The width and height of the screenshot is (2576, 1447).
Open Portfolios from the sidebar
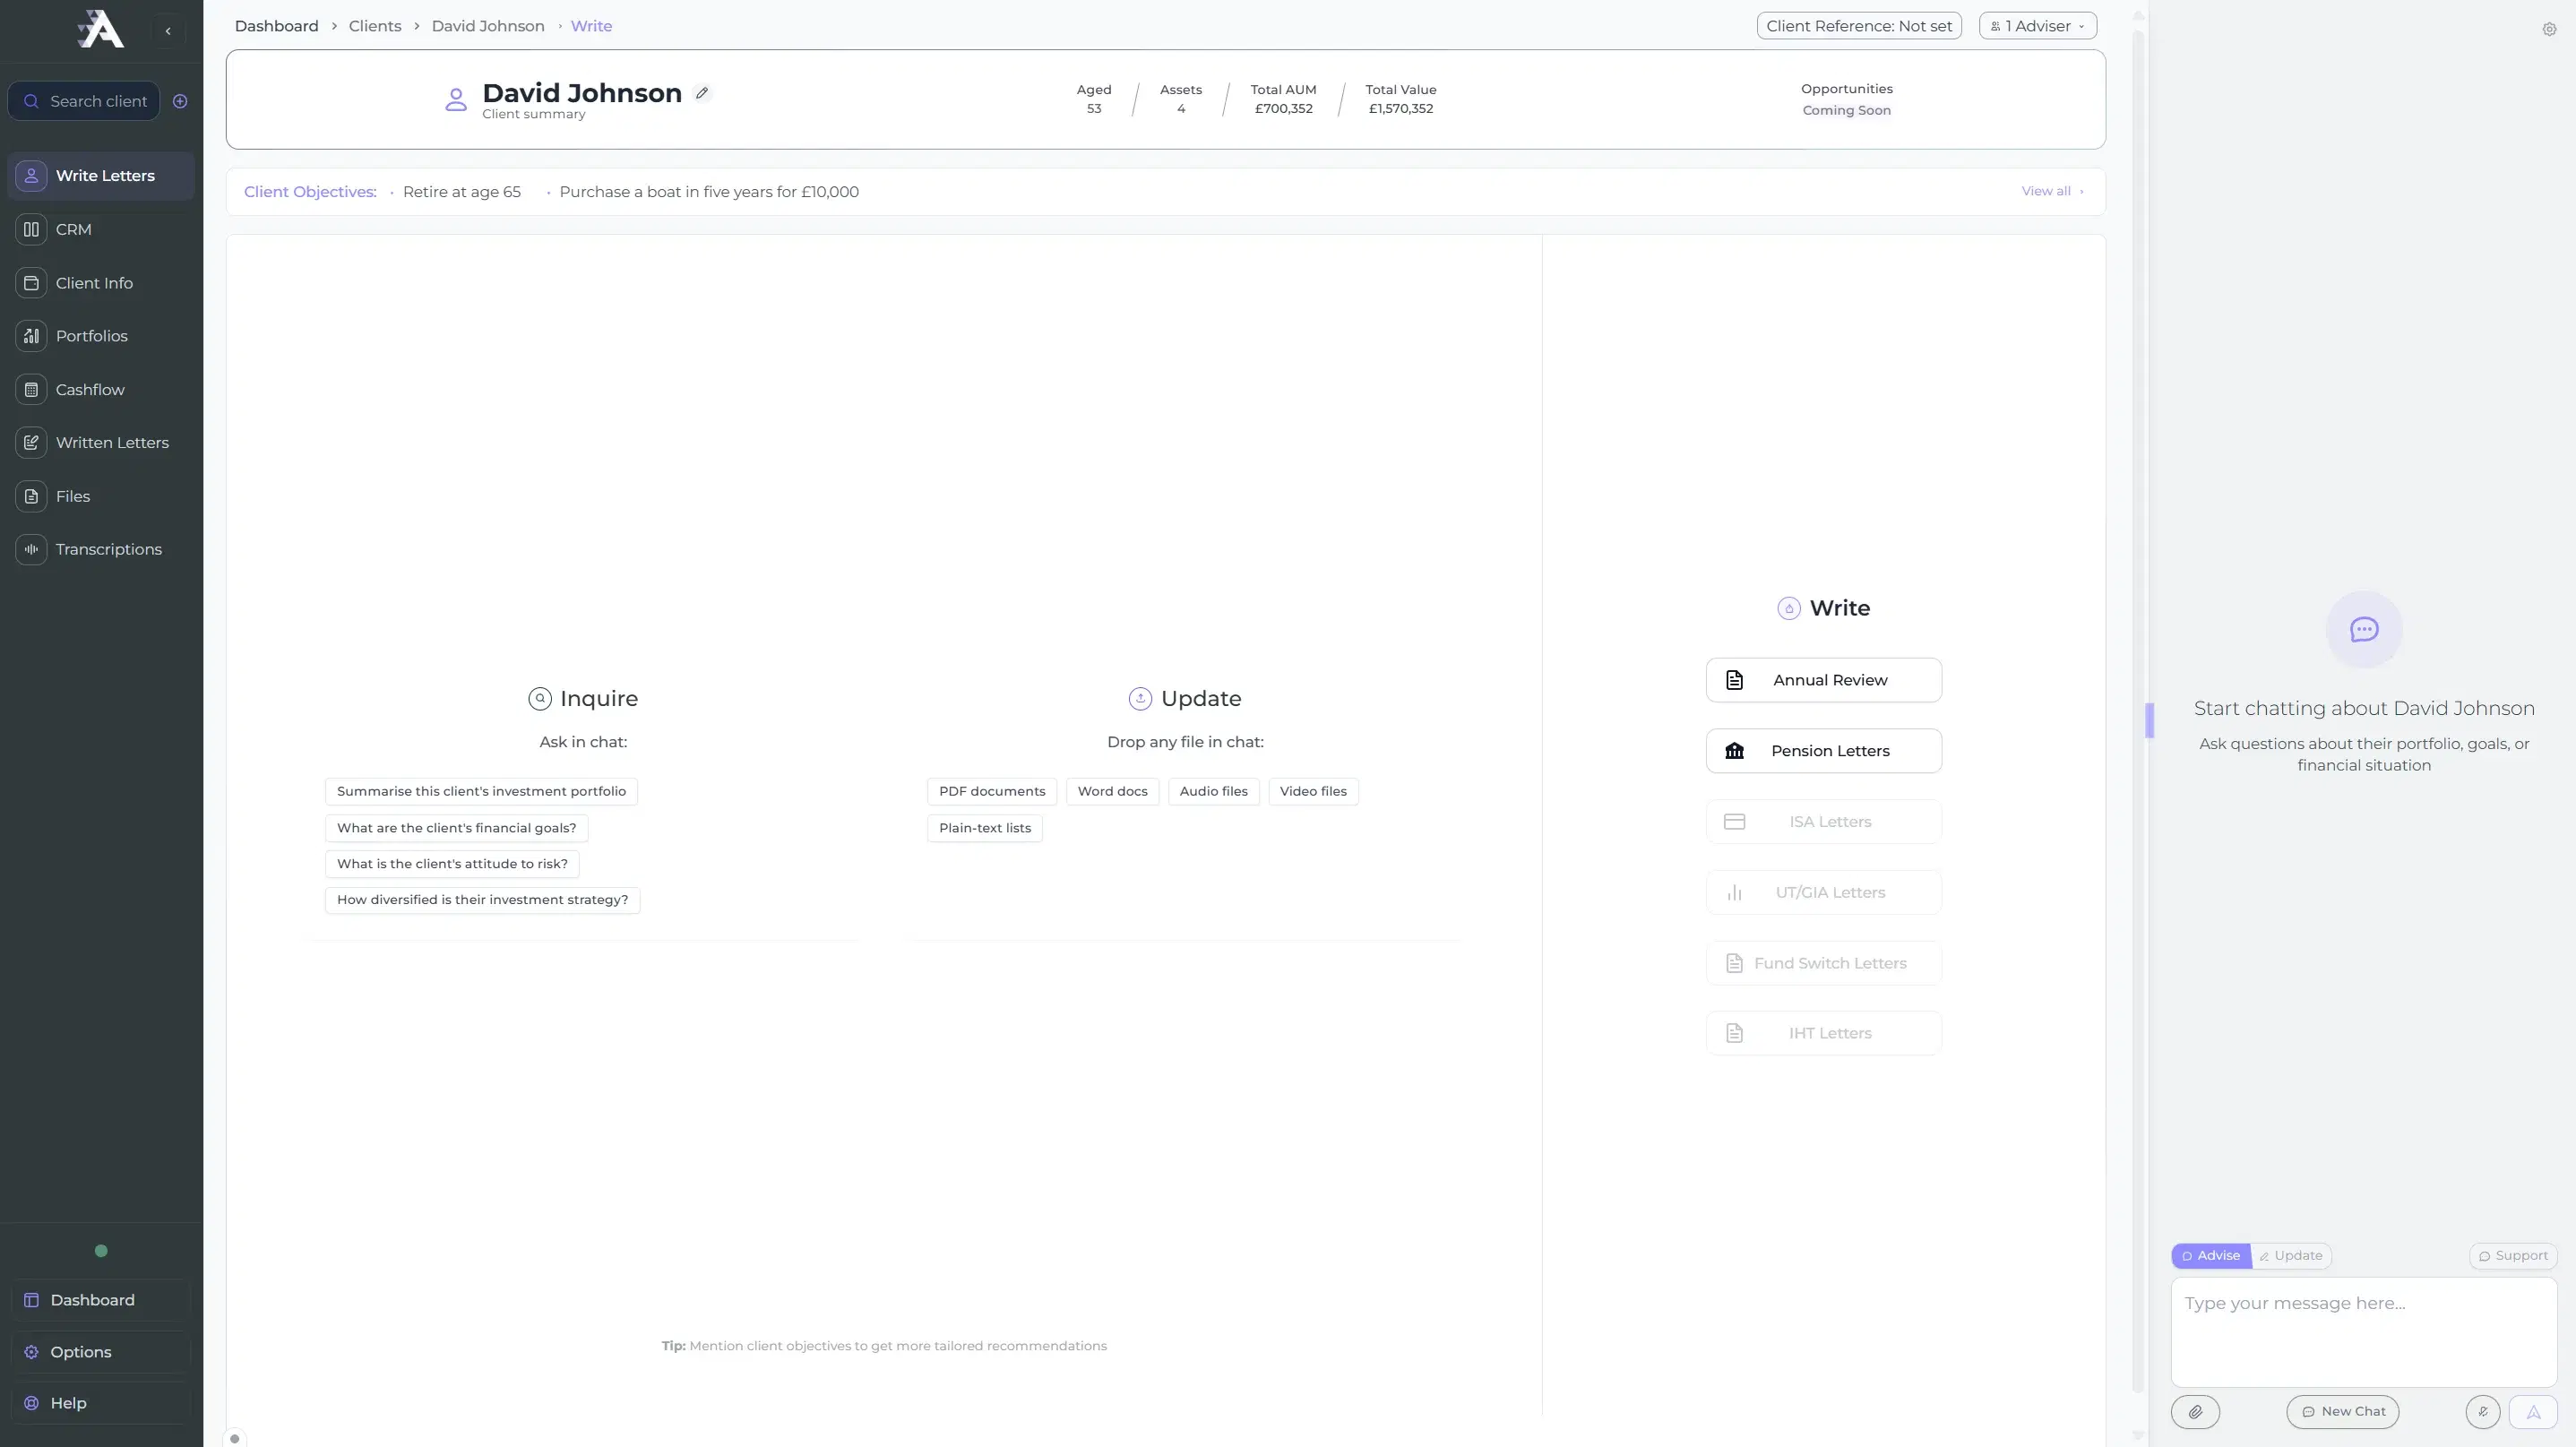pyautogui.click(x=91, y=336)
